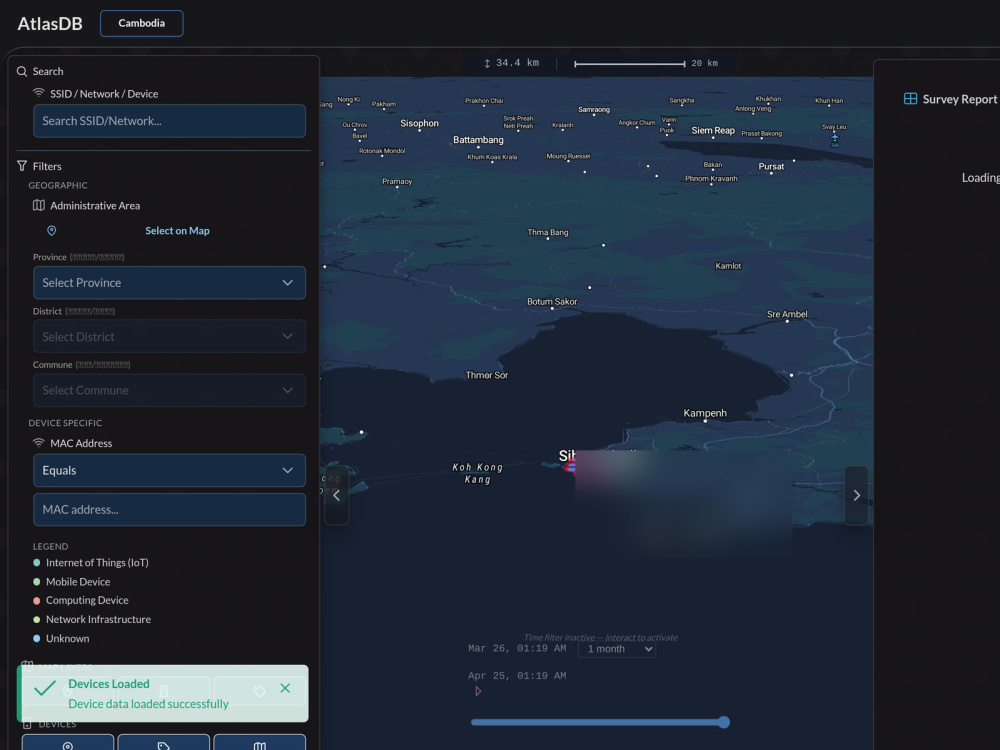Collapse the left panel with the left chevron
Viewport: 1000px width, 750px height.
(x=336, y=496)
